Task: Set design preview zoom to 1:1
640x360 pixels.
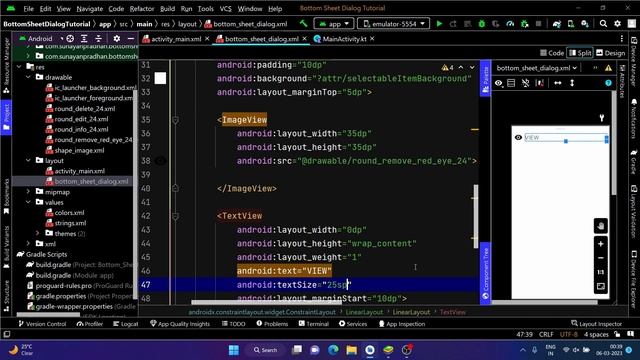Action: tap(600, 272)
